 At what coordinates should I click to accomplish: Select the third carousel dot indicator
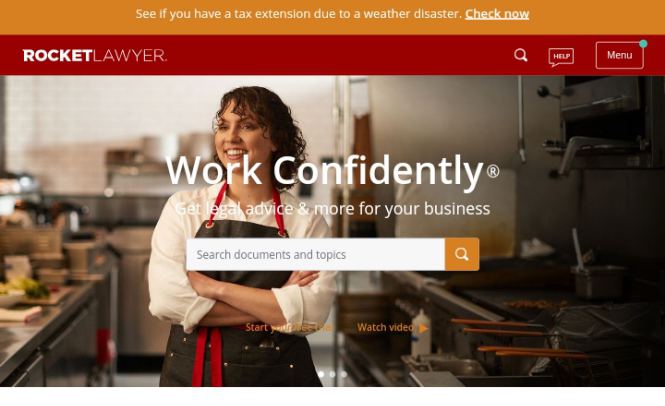coord(344,374)
